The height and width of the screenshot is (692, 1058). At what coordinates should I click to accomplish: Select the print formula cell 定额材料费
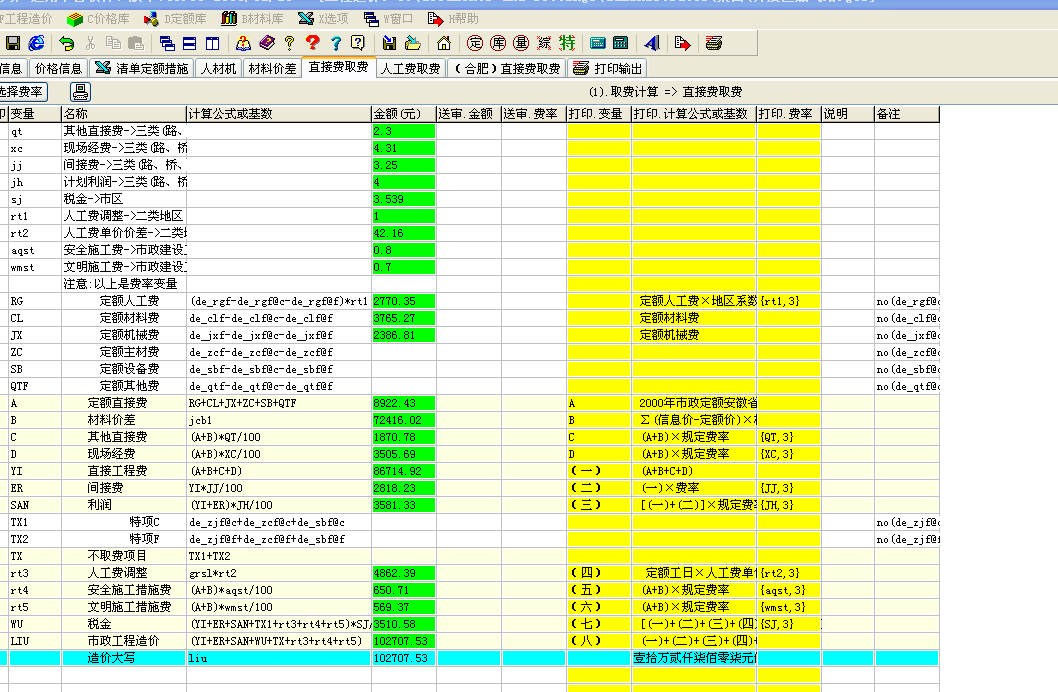694,318
